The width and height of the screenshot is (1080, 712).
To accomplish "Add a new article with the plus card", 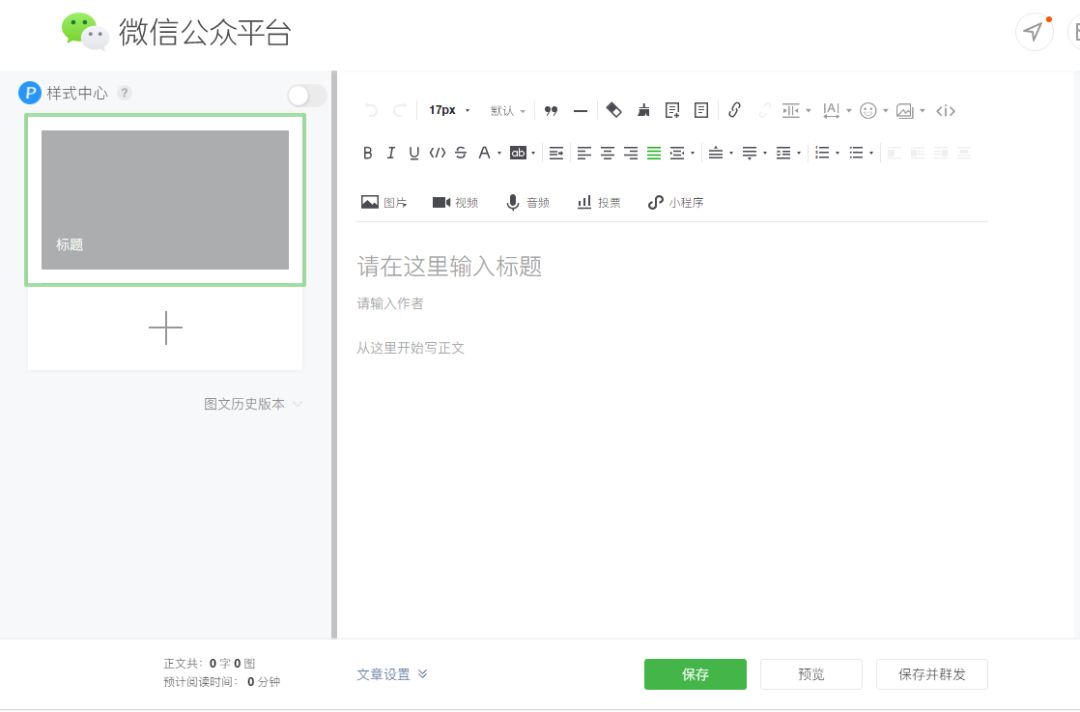I will (165, 328).
